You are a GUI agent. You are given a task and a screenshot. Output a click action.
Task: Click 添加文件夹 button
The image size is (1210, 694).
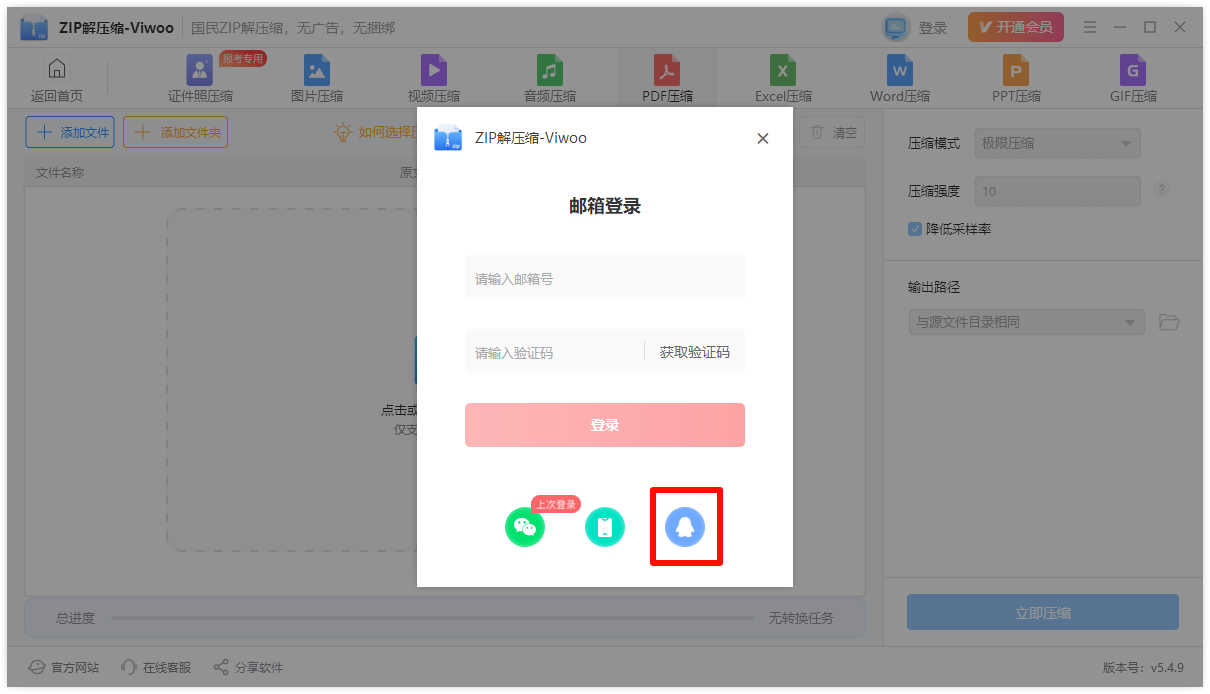[x=175, y=132]
